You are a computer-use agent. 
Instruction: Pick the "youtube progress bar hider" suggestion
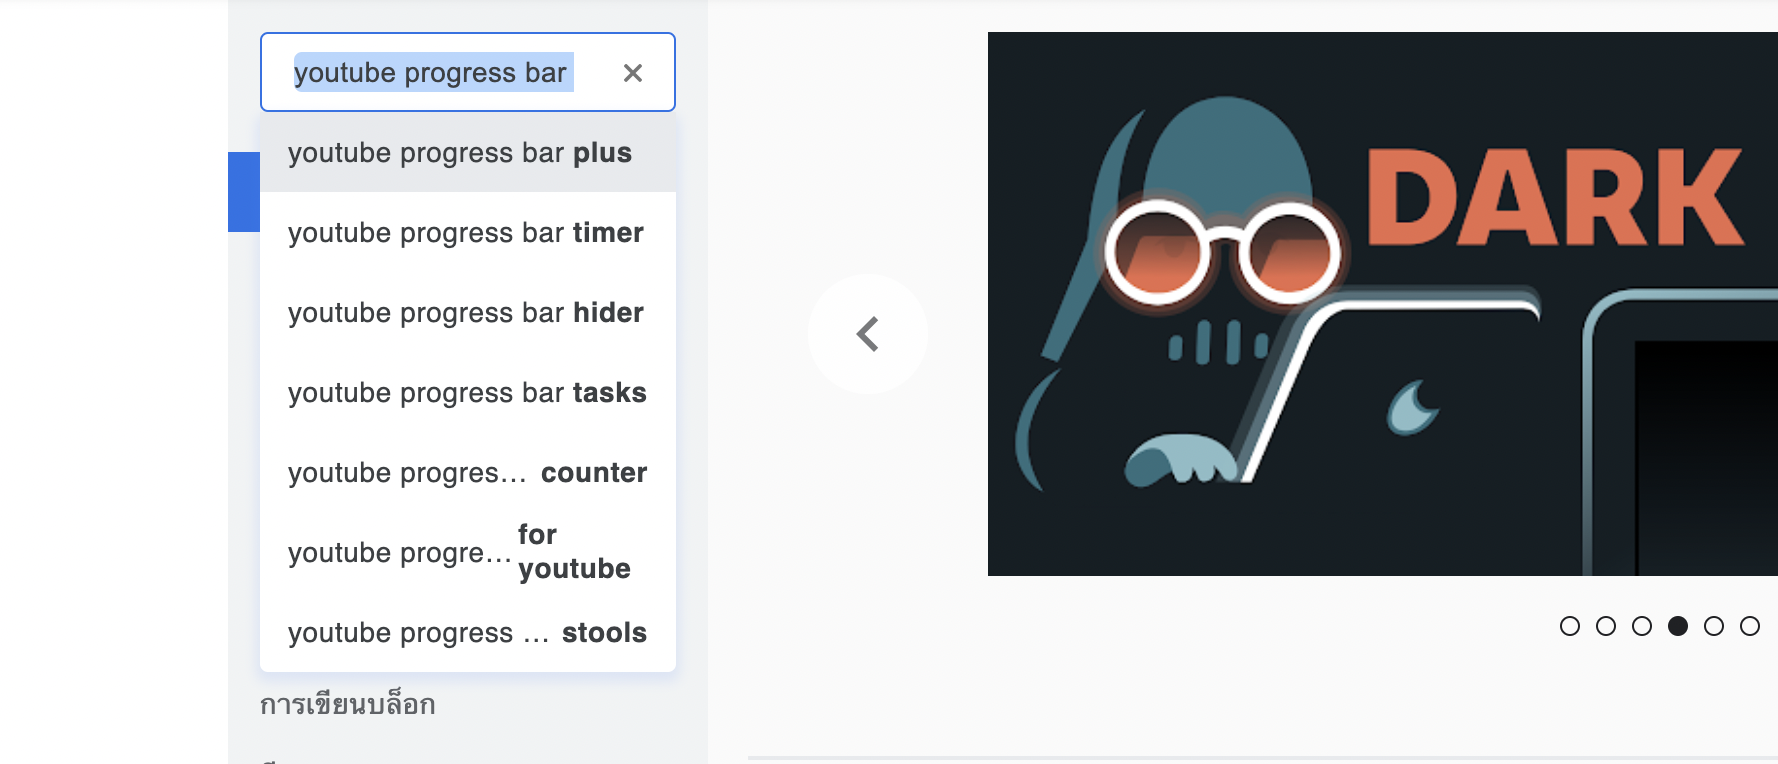tap(467, 313)
